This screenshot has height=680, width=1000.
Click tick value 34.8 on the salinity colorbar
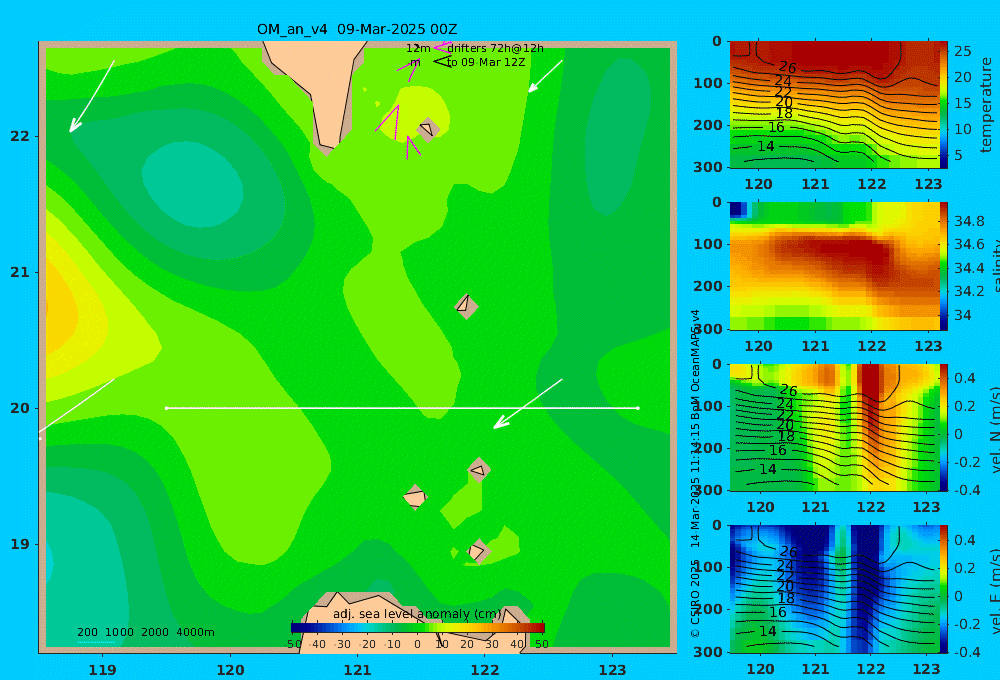coord(969,221)
